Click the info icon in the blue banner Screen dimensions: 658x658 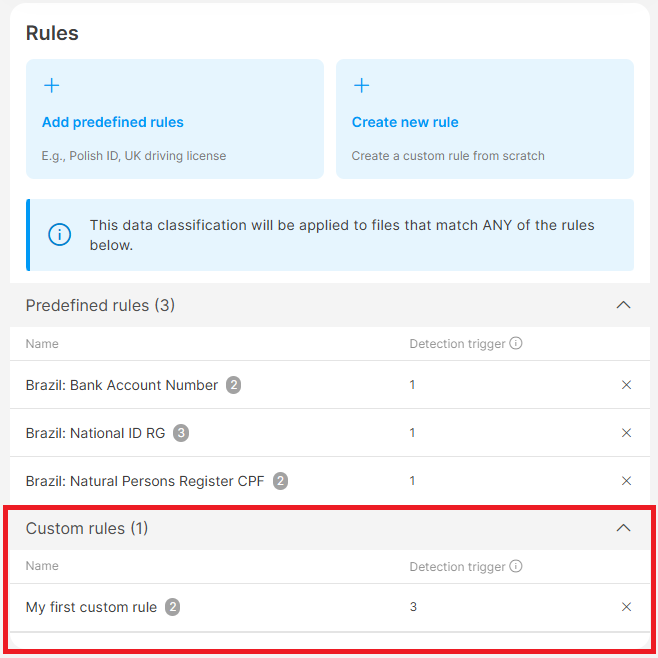[60, 235]
